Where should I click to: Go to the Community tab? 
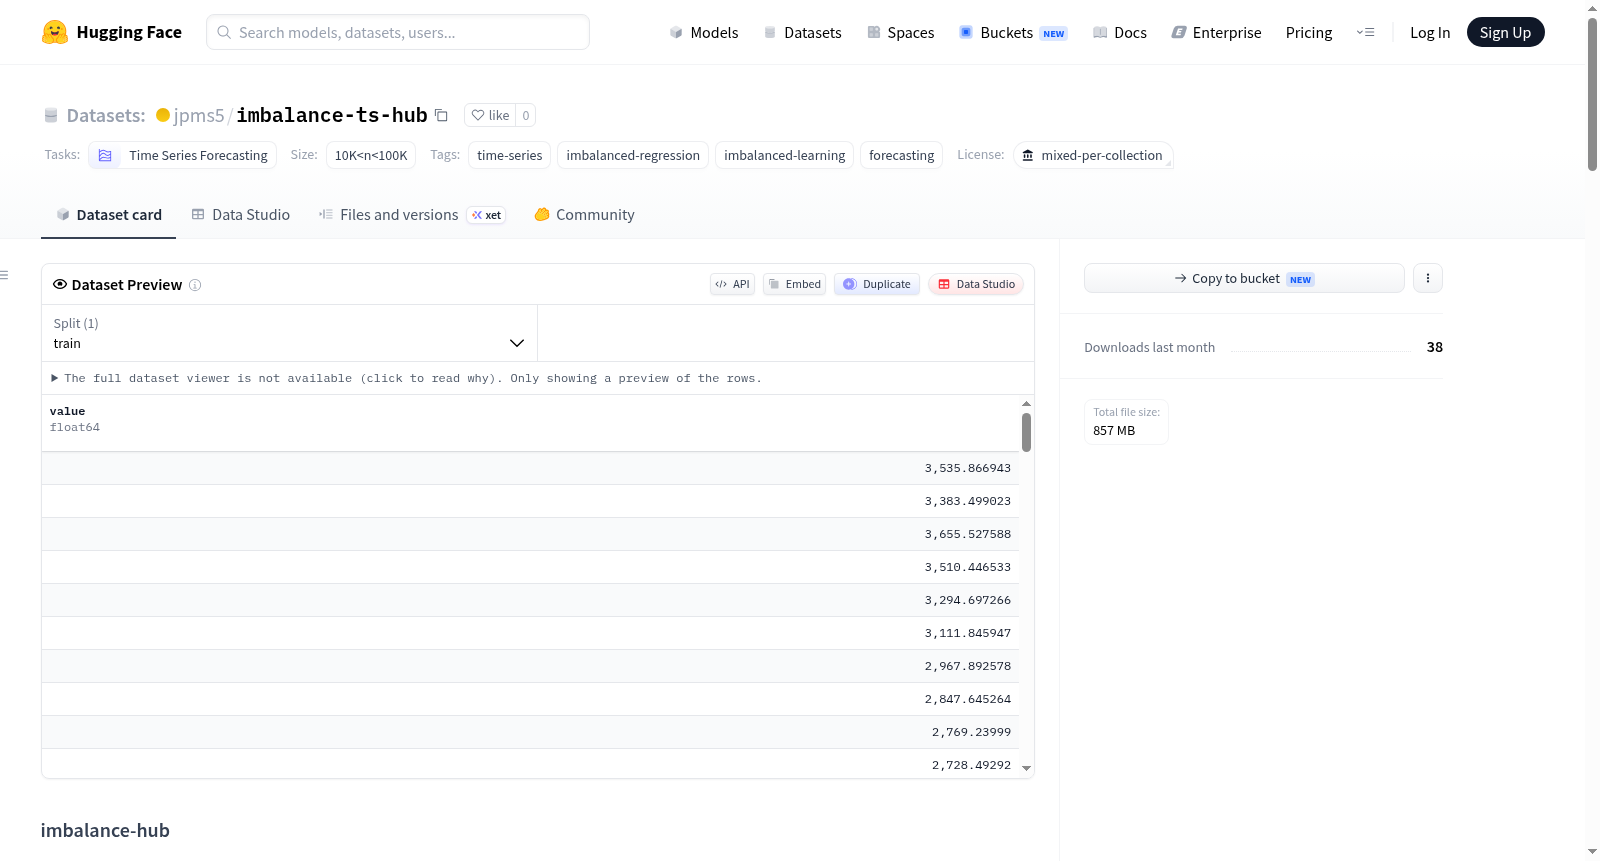[x=584, y=214]
